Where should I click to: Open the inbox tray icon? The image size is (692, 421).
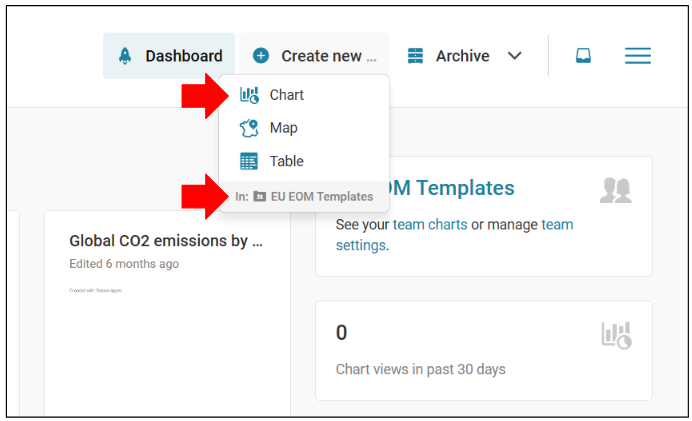pos(583,56)
